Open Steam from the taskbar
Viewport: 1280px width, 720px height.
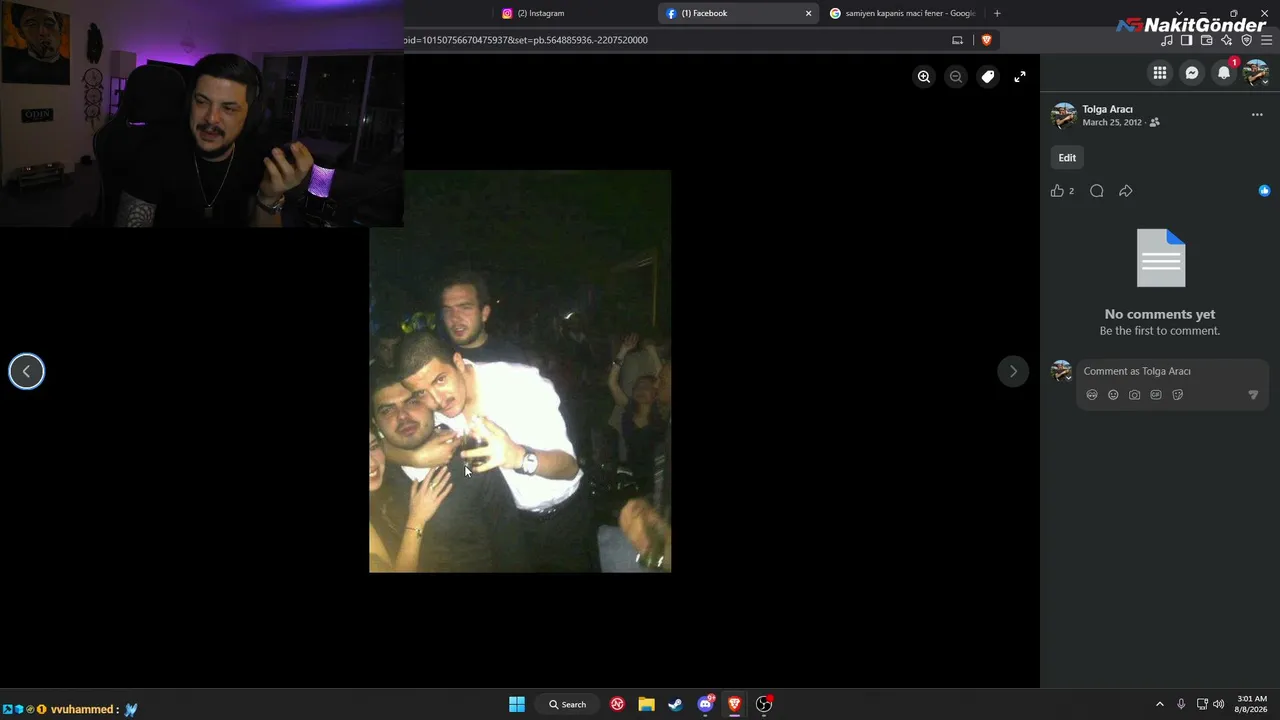point(675,704)
